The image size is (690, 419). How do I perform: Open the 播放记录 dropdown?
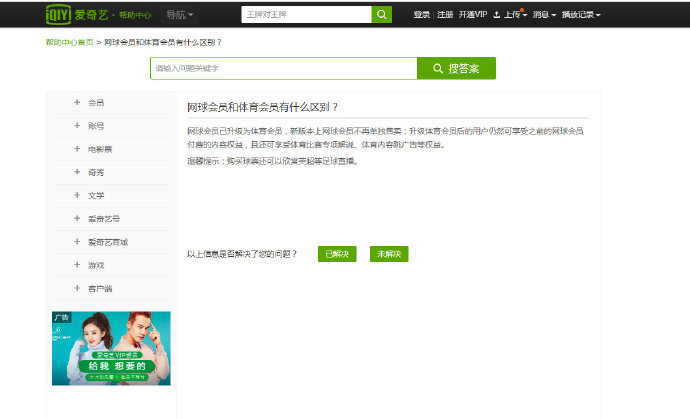581,15
